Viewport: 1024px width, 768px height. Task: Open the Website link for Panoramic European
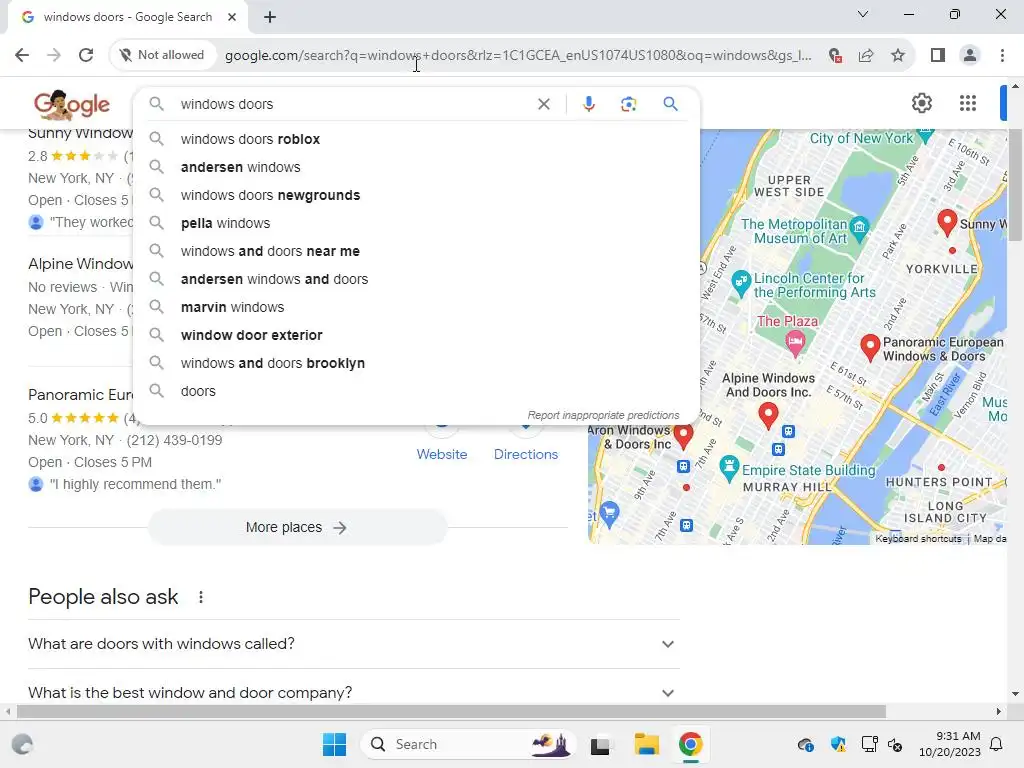click(442, 454)
